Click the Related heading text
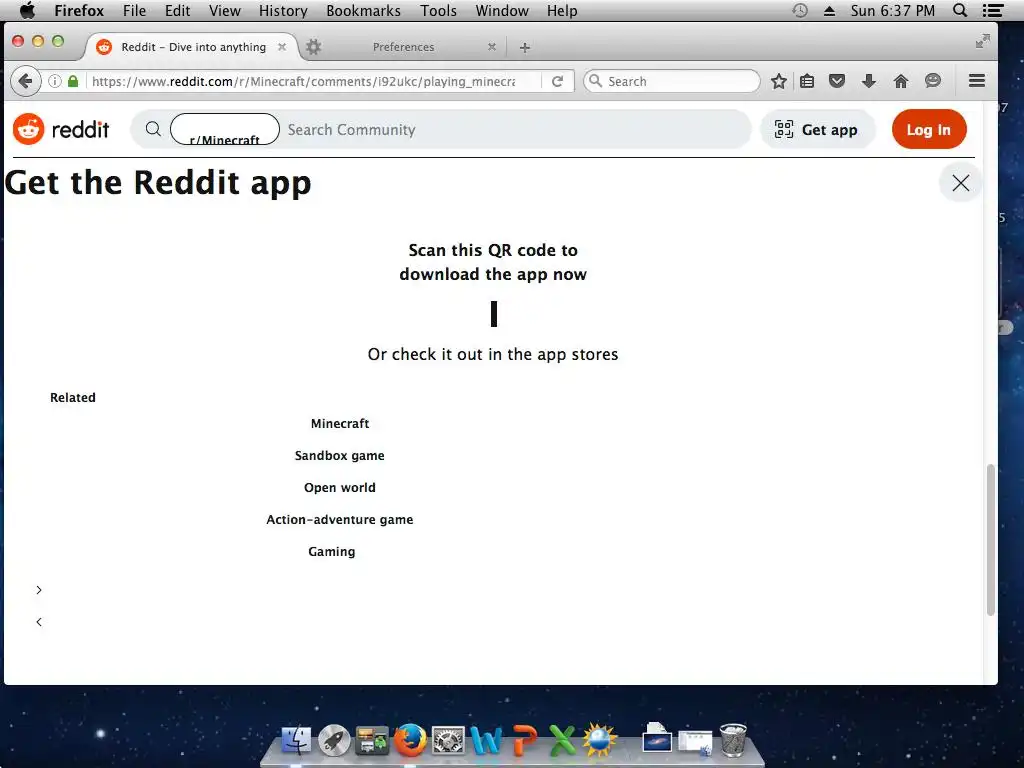 click(x=72, y=397)
